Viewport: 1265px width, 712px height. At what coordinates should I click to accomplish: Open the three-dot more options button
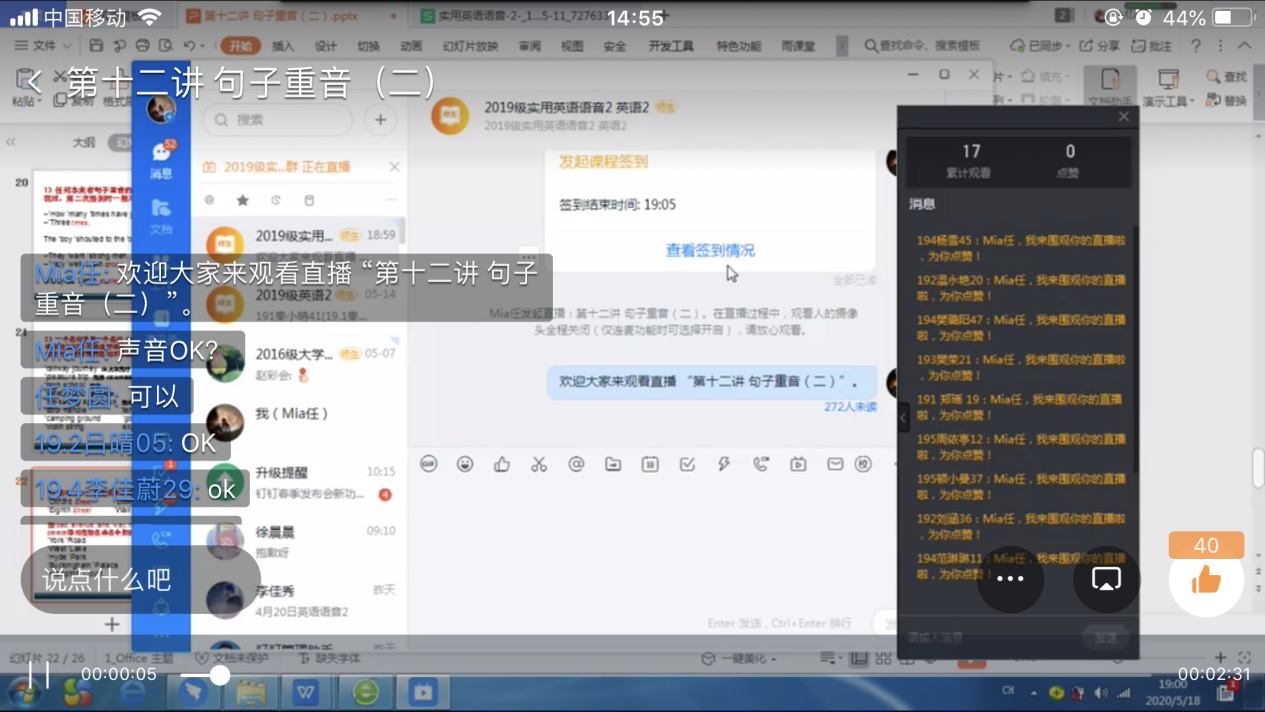[1010, 579]
